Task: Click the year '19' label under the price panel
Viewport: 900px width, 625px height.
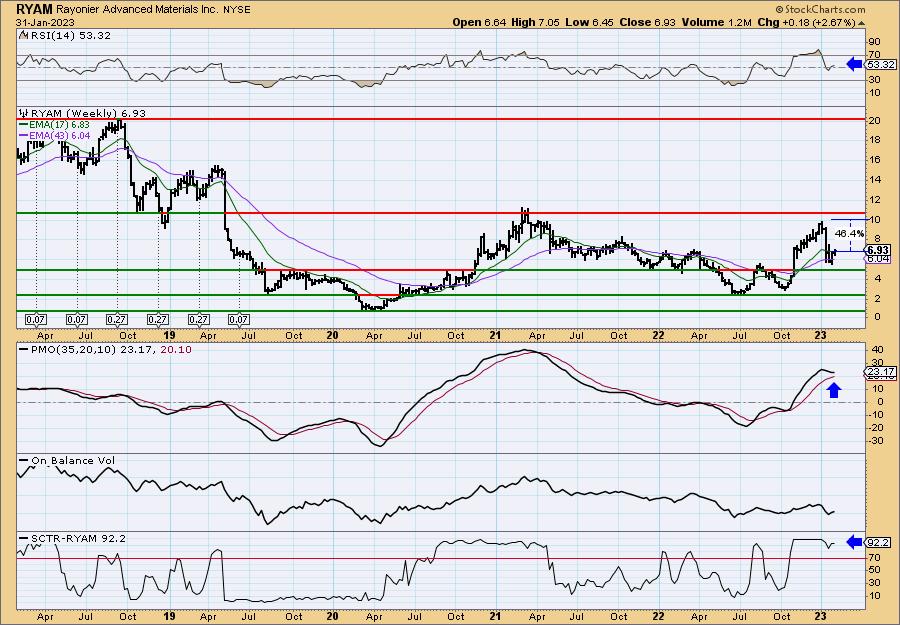Action: pos(168,335)
